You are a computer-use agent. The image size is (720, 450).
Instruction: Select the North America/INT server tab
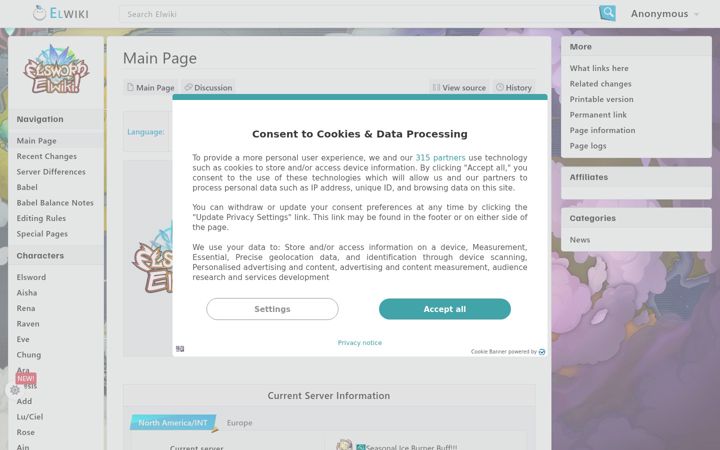(x=172, y=422)
